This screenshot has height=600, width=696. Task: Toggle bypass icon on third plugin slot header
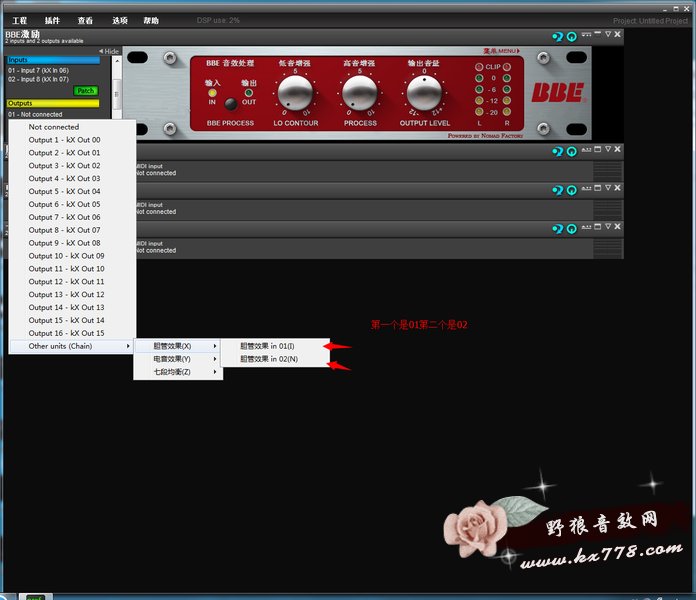click(558, 190)
